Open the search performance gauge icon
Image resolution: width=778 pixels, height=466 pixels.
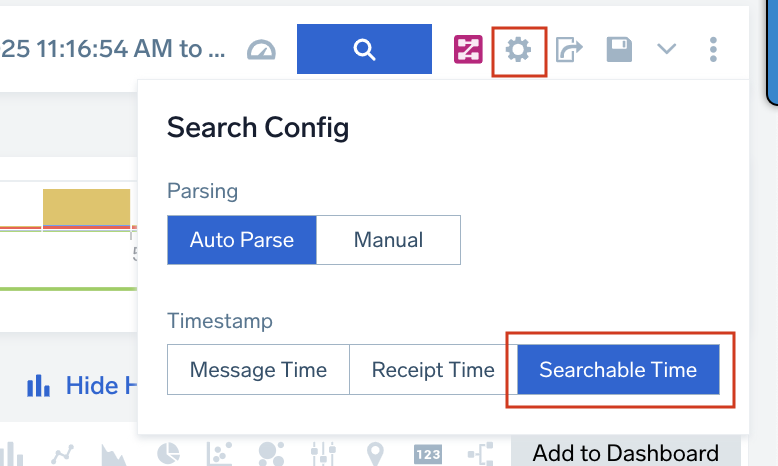261,49
